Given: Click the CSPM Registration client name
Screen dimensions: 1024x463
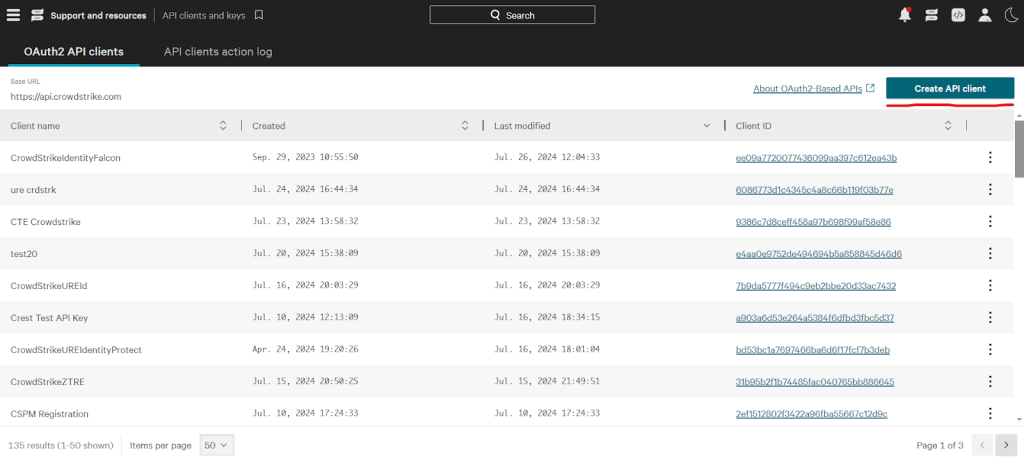Looking at the screenshot, I should 50,413.
